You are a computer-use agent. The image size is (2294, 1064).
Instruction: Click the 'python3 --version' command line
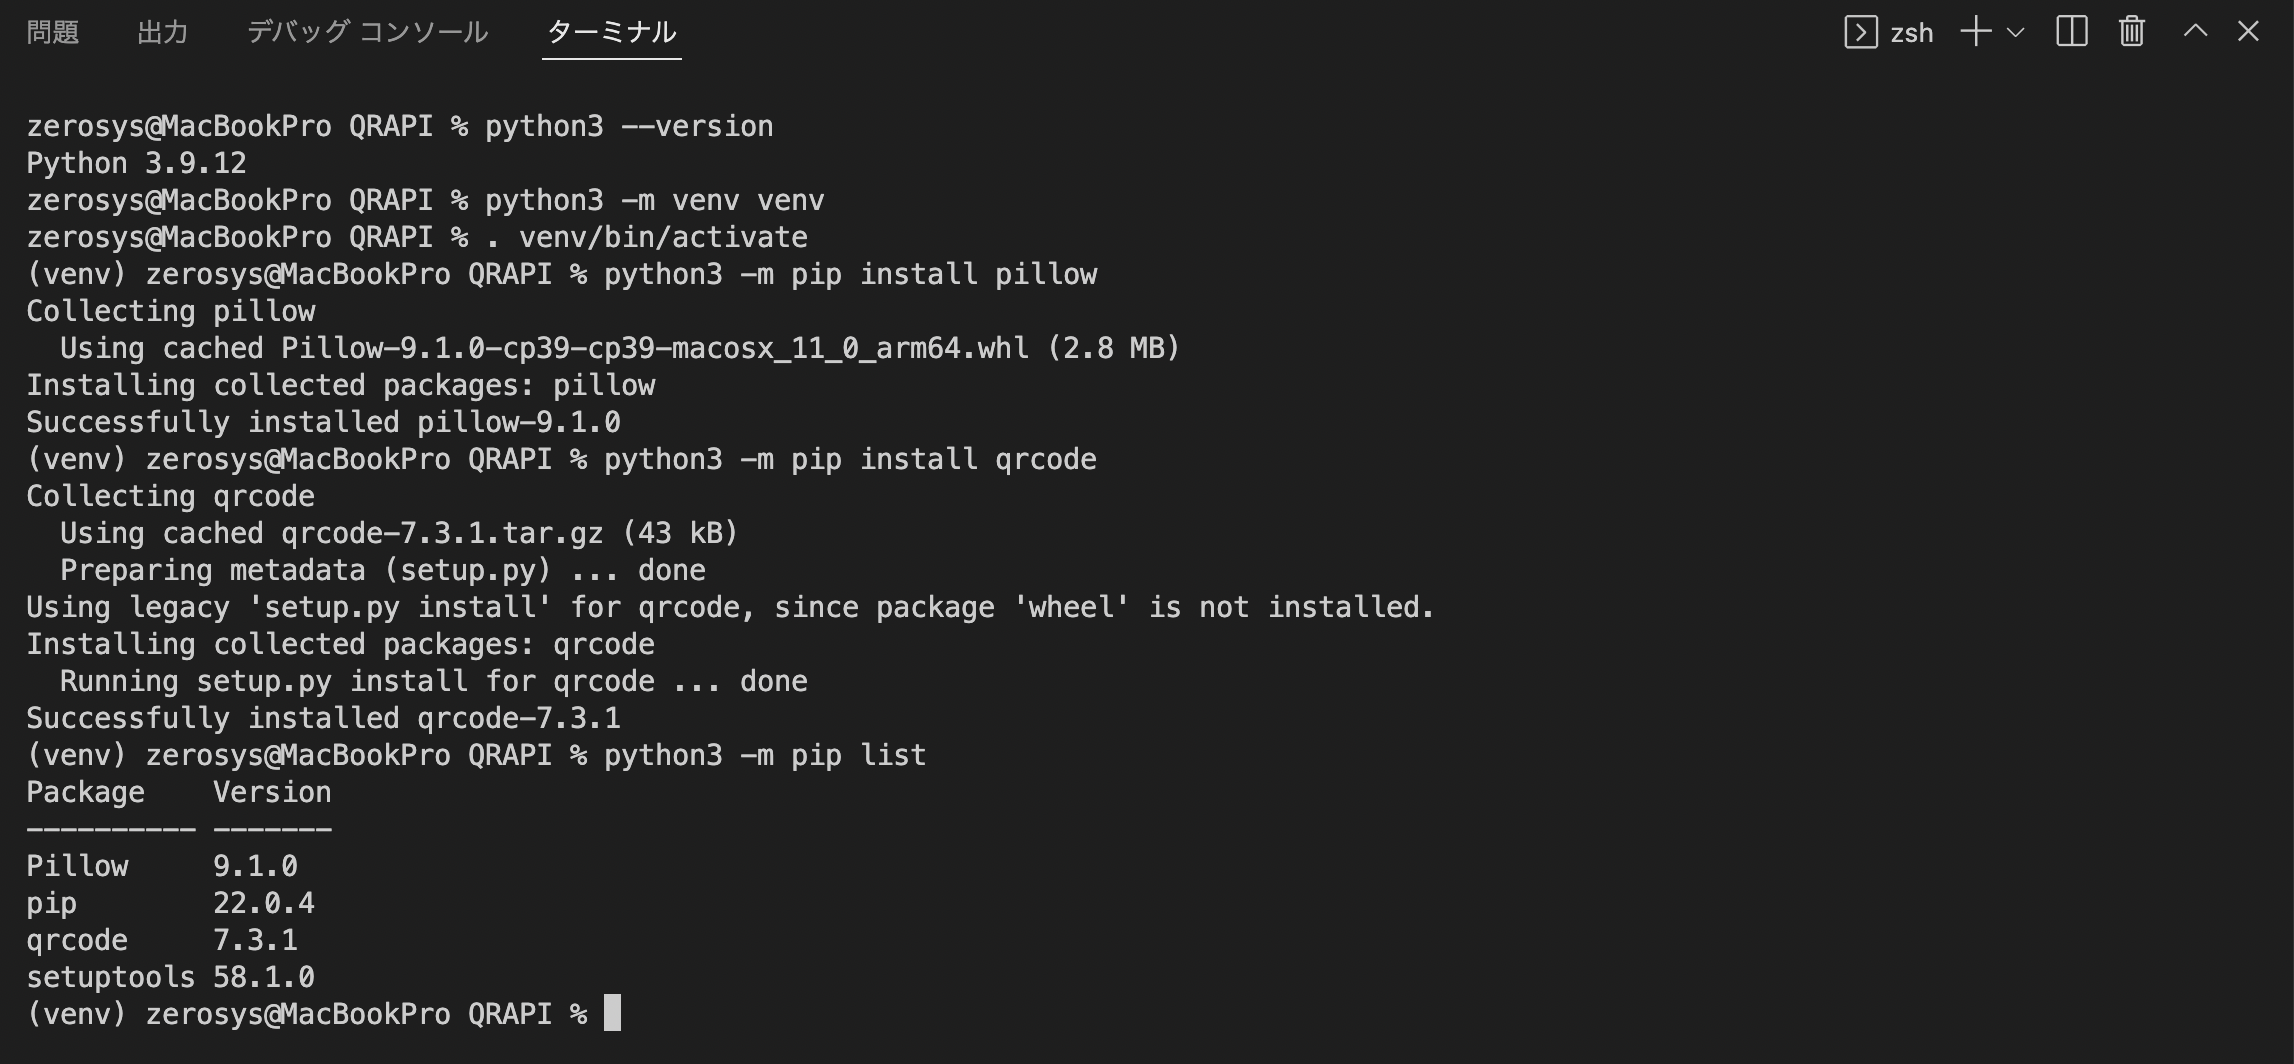tap(400, 126)
